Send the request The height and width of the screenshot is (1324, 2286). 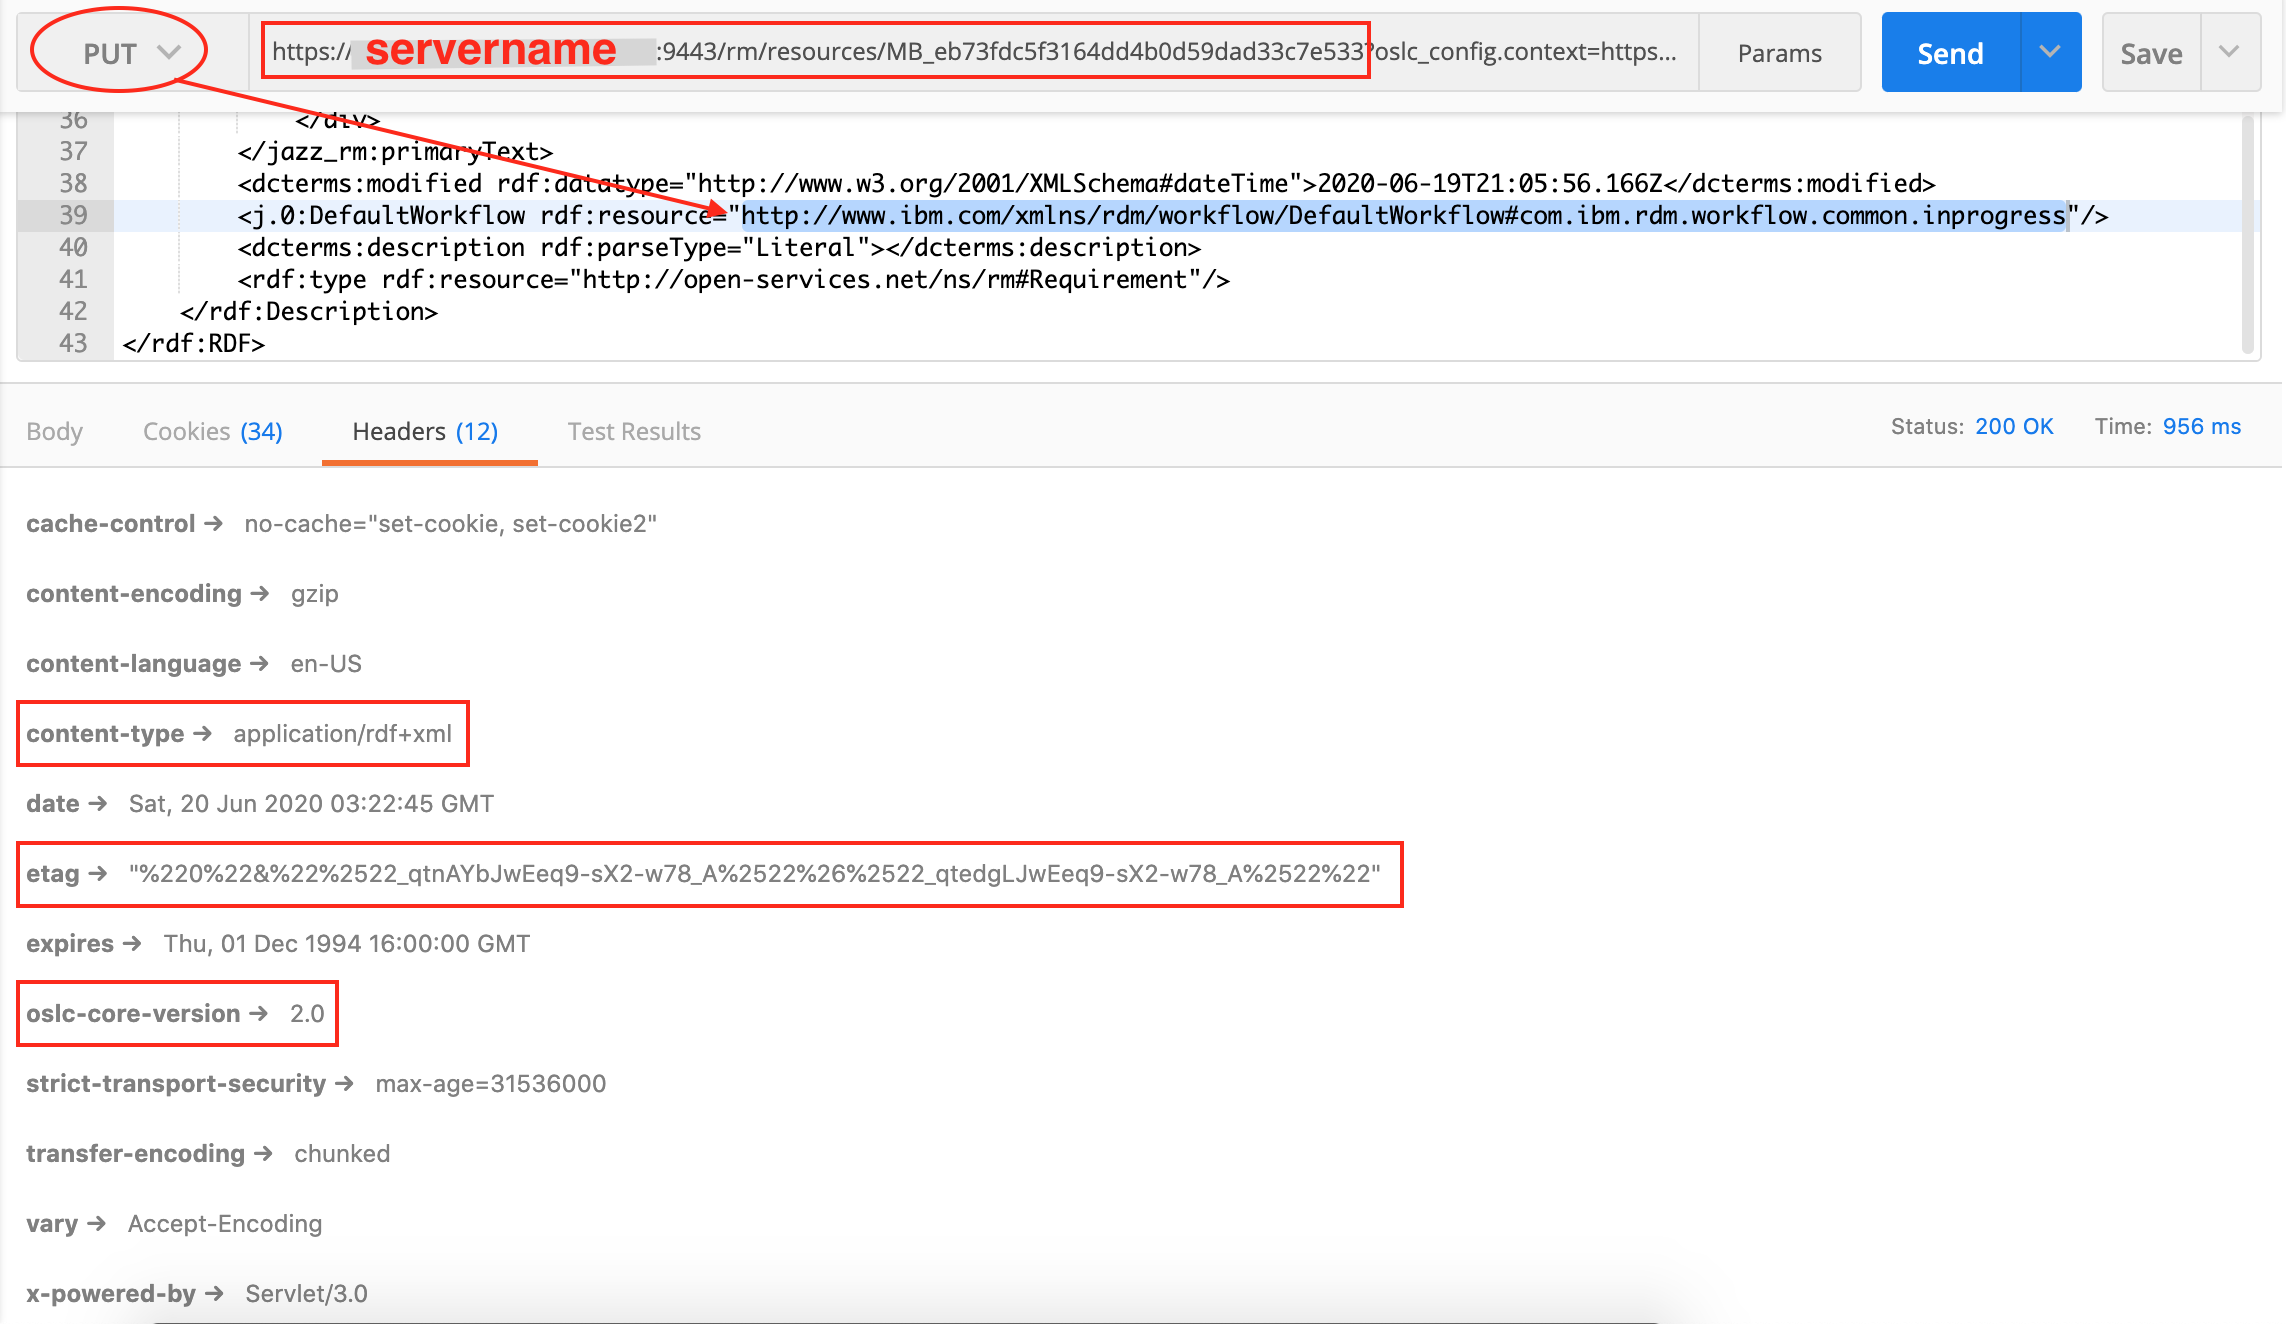click(1950, 53)
